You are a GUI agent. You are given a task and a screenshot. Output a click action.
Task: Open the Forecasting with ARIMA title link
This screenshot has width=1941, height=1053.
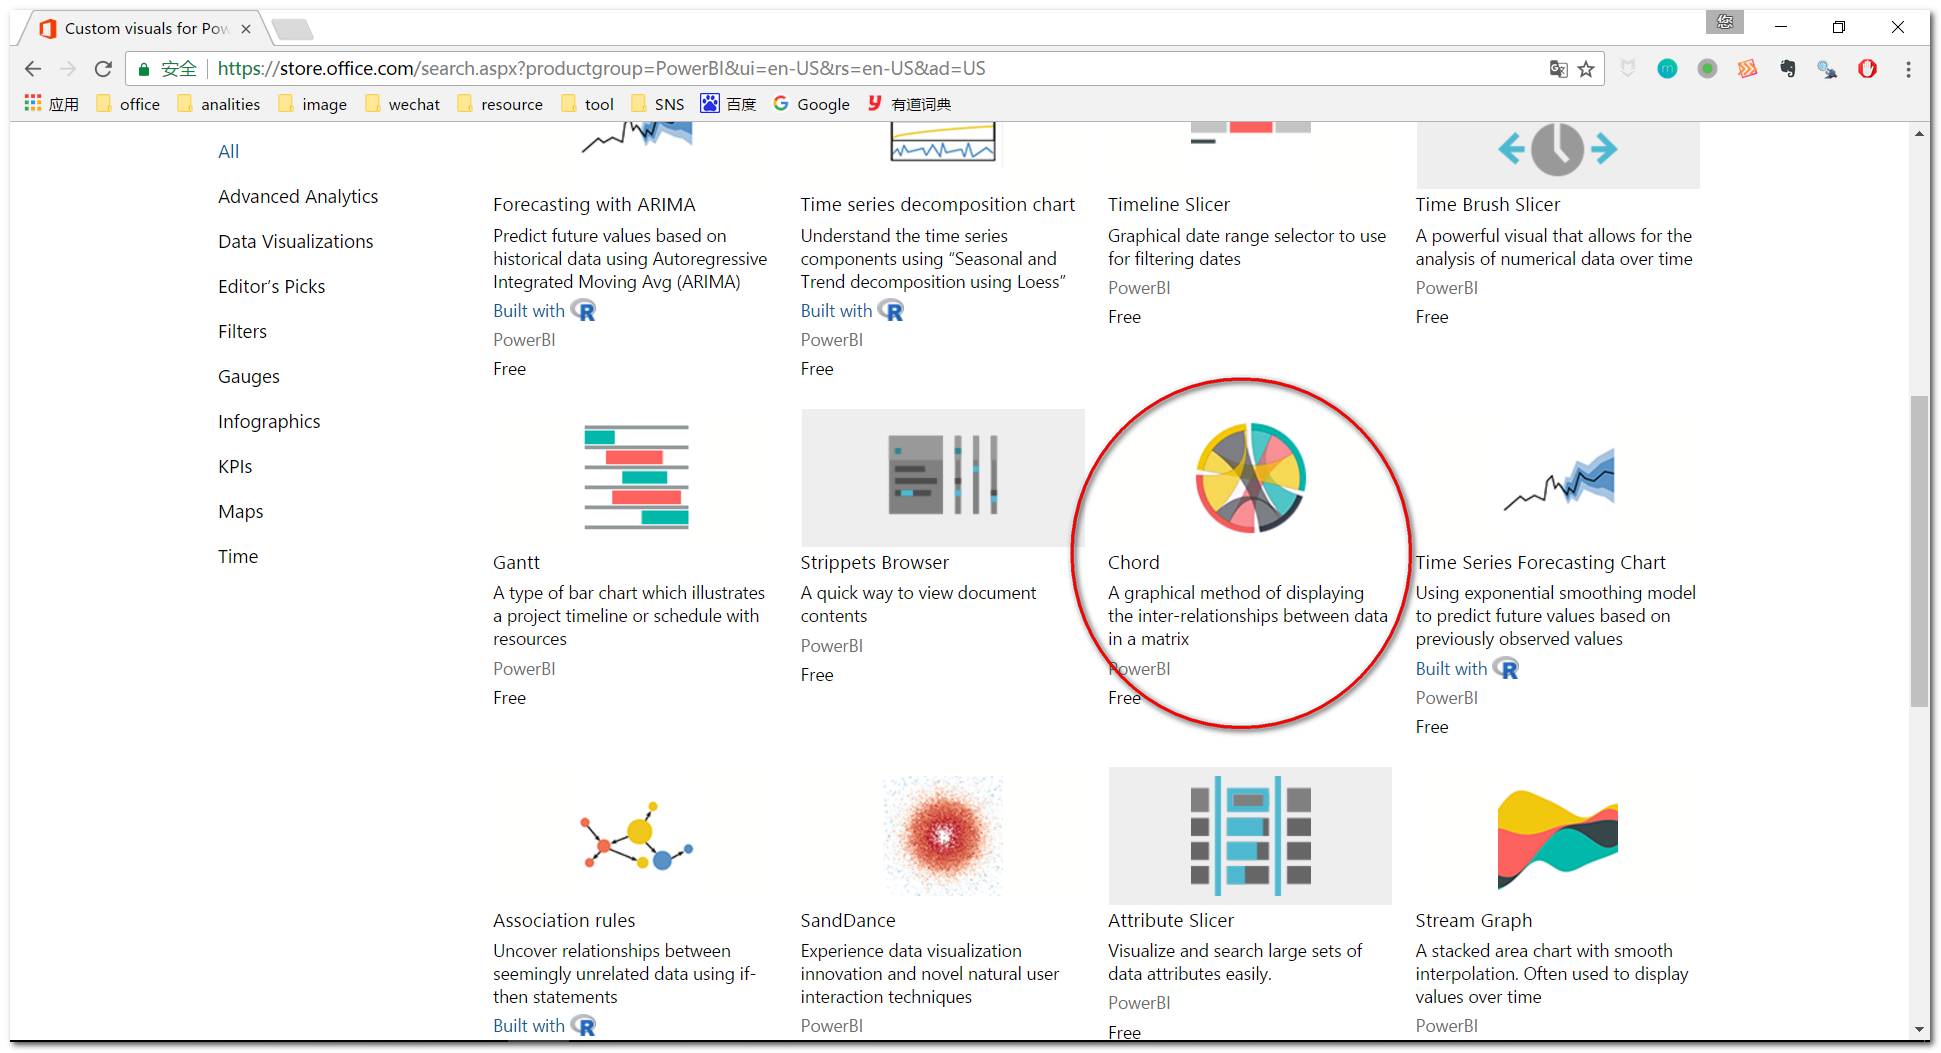pos(594,205)
